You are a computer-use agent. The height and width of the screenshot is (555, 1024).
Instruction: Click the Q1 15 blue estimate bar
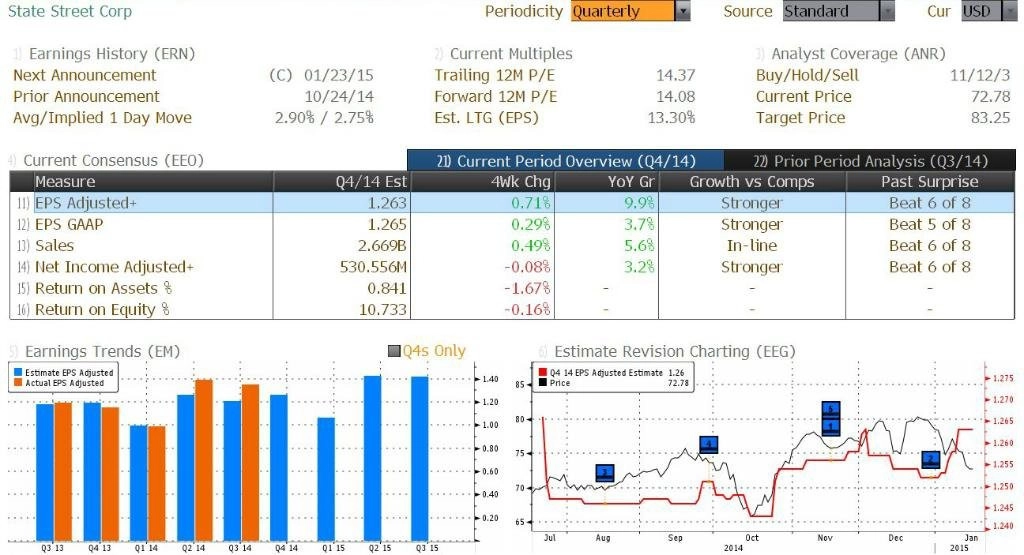point(326,479)
